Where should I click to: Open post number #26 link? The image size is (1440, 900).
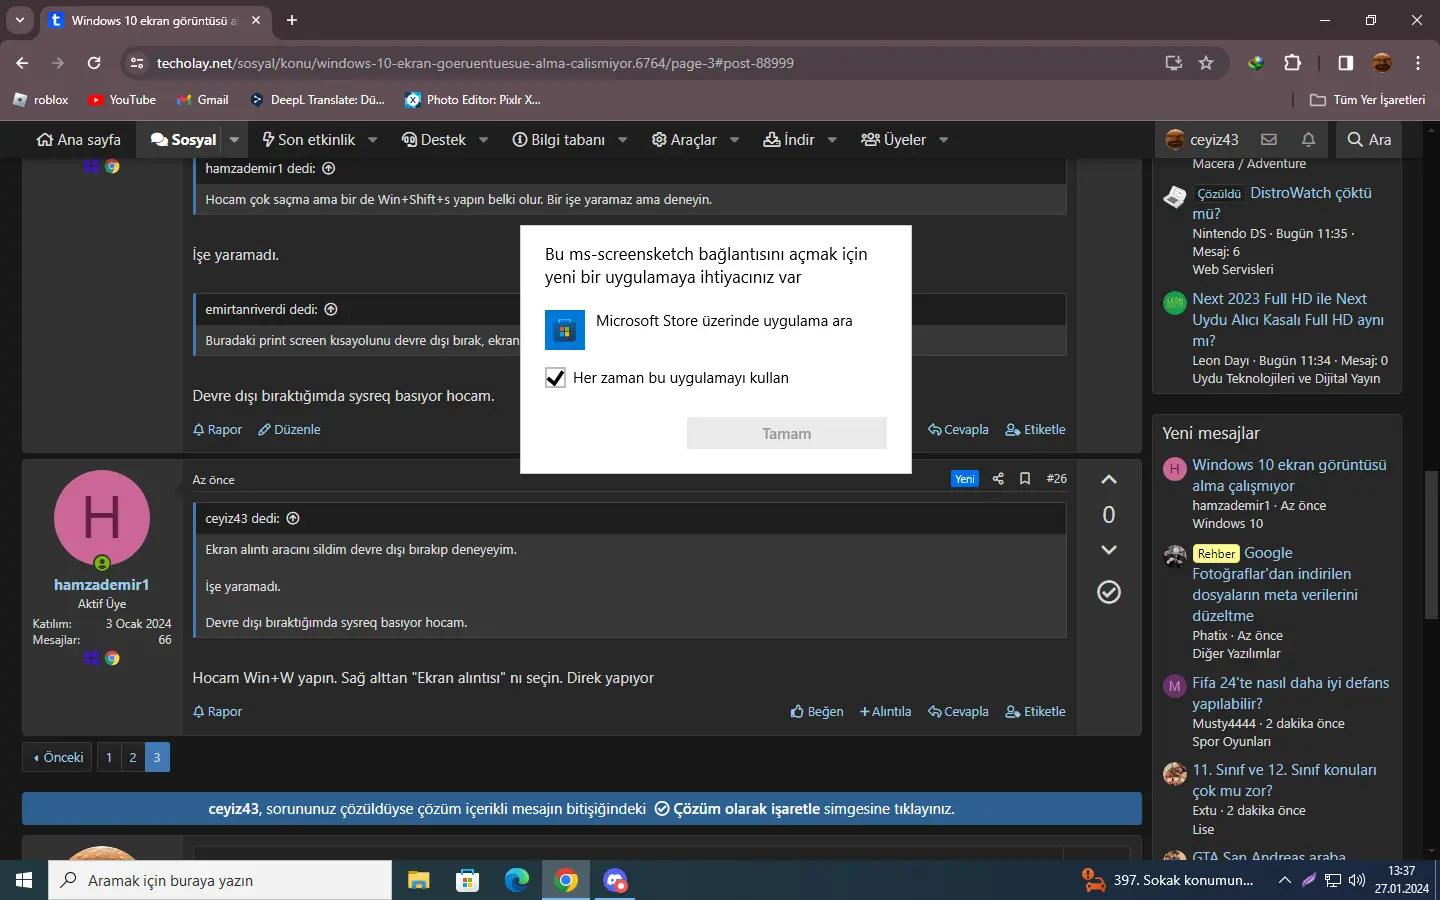(1056, 479)
